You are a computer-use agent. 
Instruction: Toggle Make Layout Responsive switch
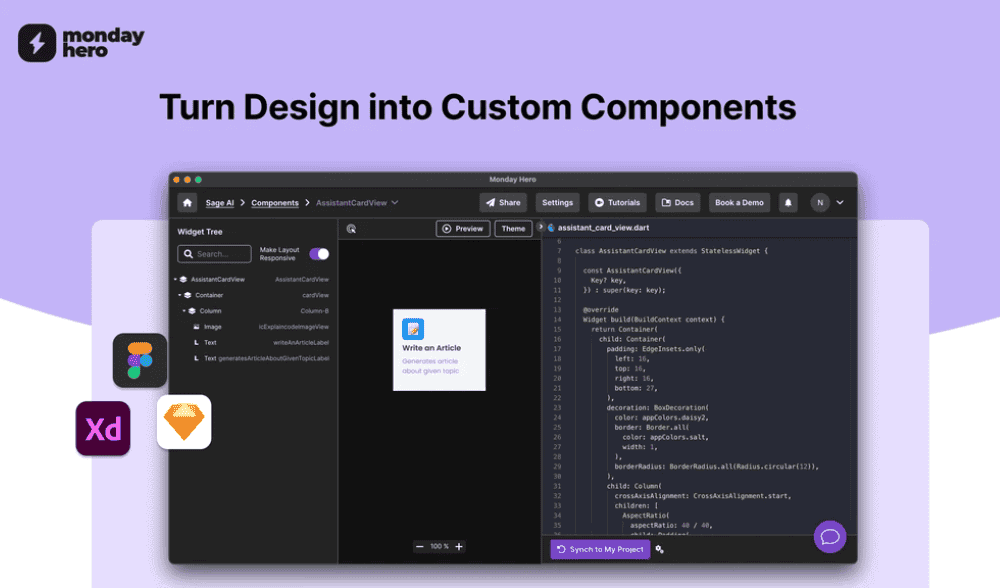click(x=319, y=254)
